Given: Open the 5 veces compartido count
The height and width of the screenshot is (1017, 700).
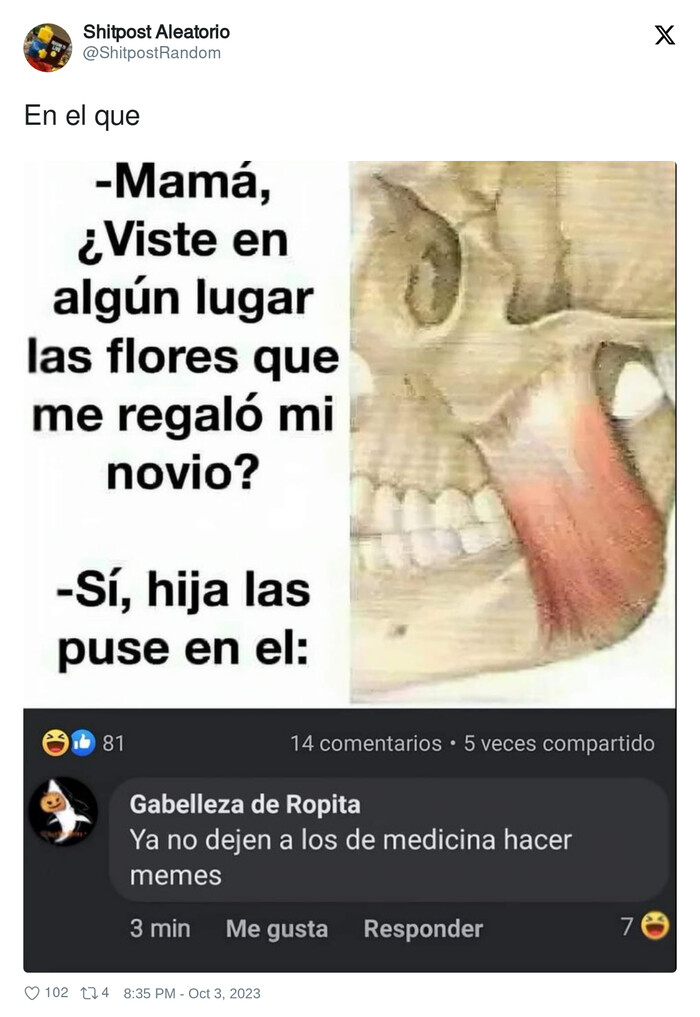Looking at the screenshot, I should [x=559, y=743].
